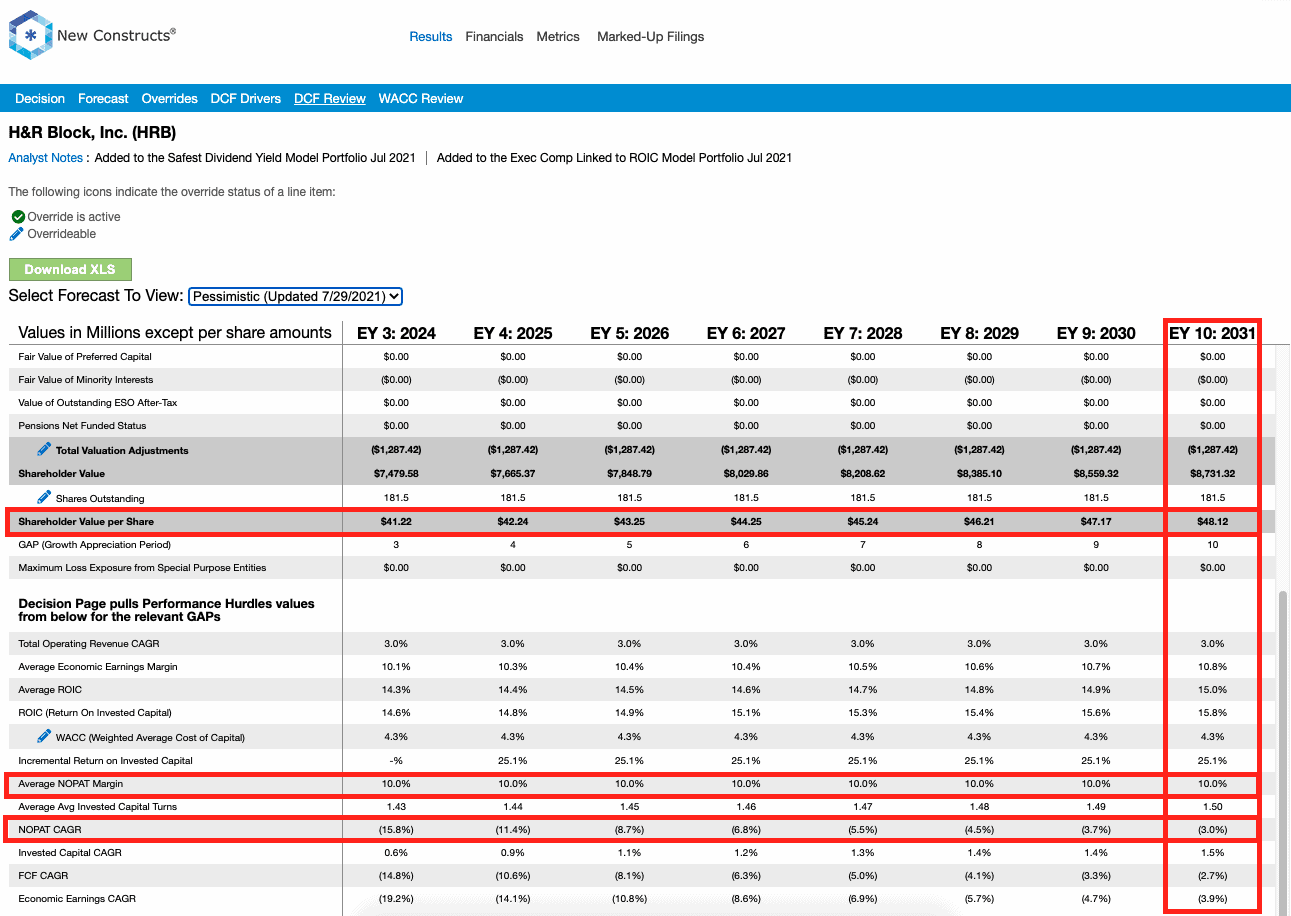Click the vertical scrollbar thumb
1291x916 pixels.
point(1283,750)
